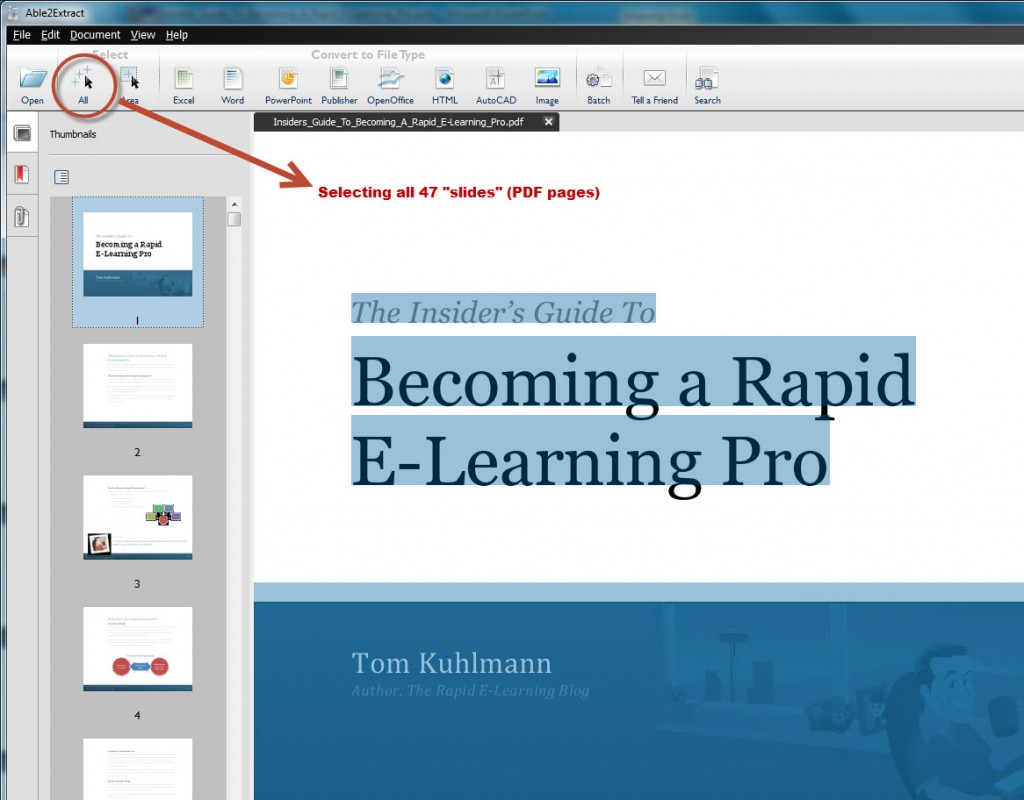Click the thumbnail options list icon
Viewport: 1024px width, 800px height.
pyautogui.click(x=61, y=176)
